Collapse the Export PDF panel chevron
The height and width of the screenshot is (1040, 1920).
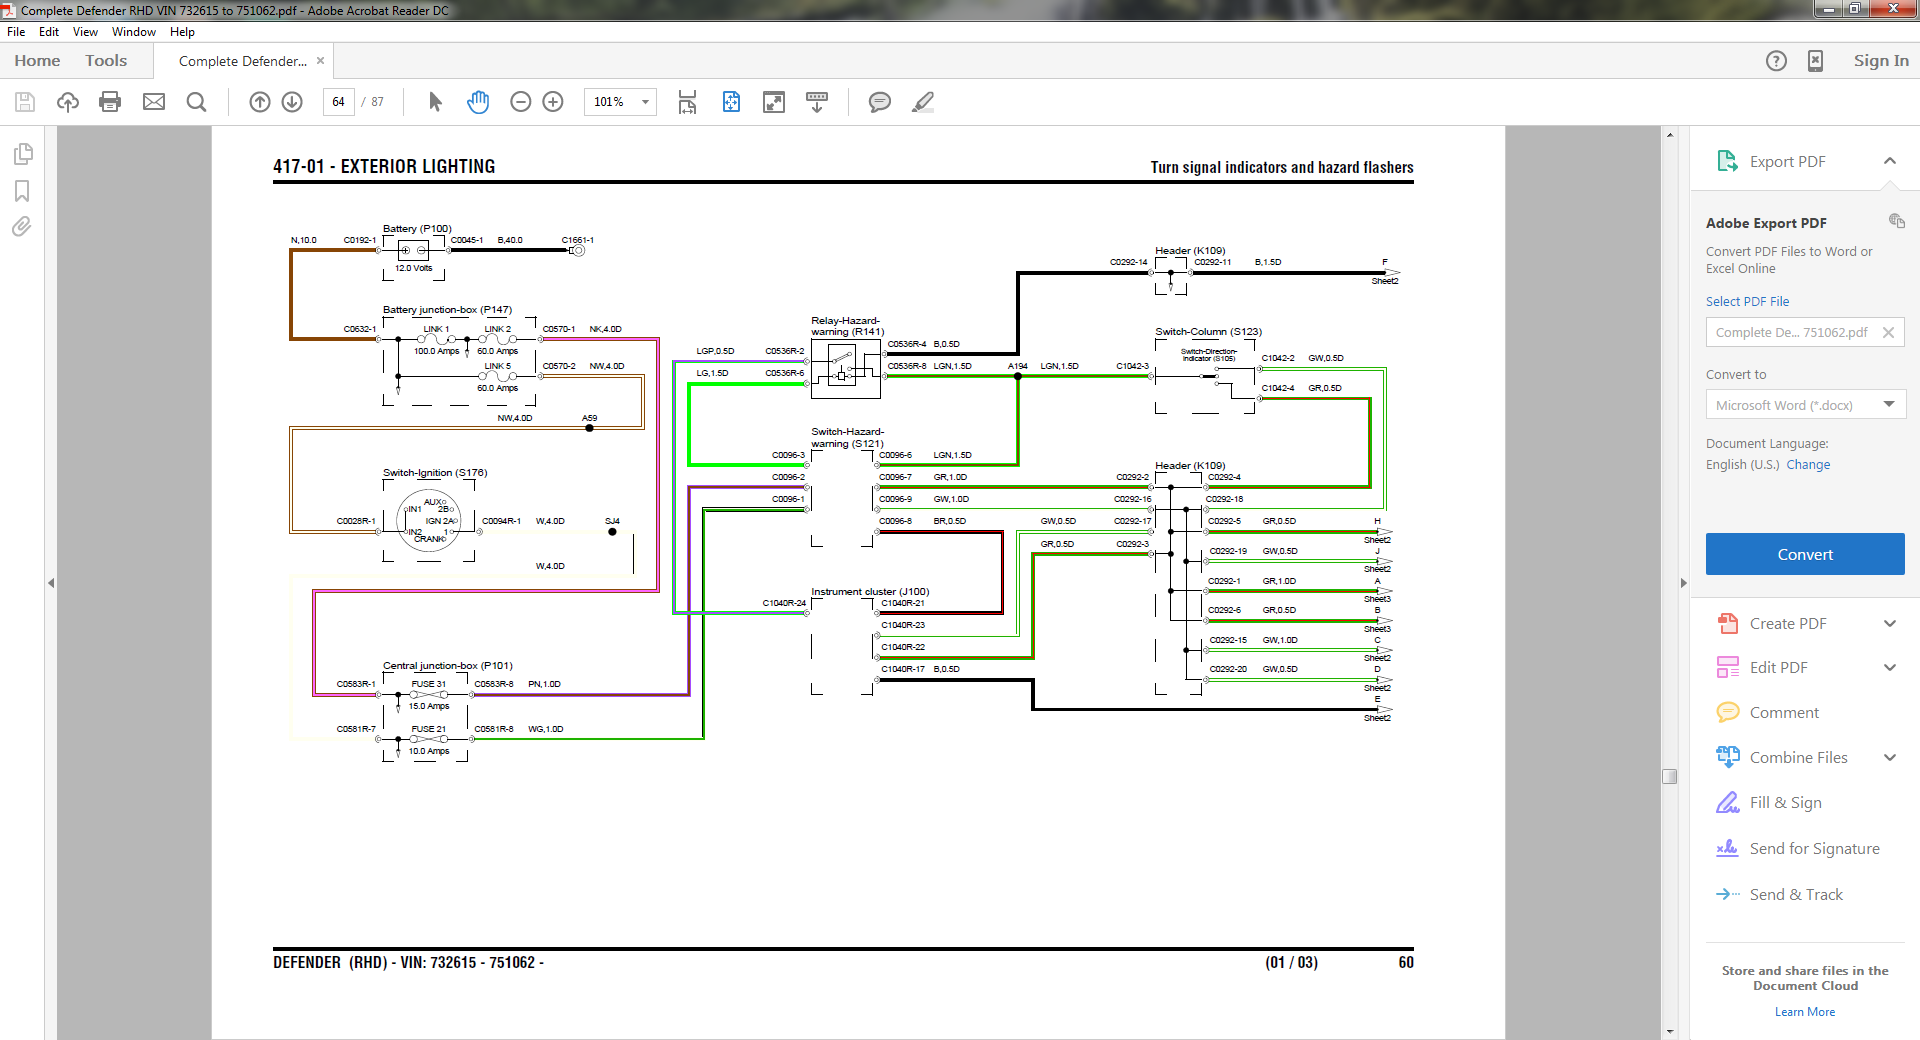tap(1890, 161)
